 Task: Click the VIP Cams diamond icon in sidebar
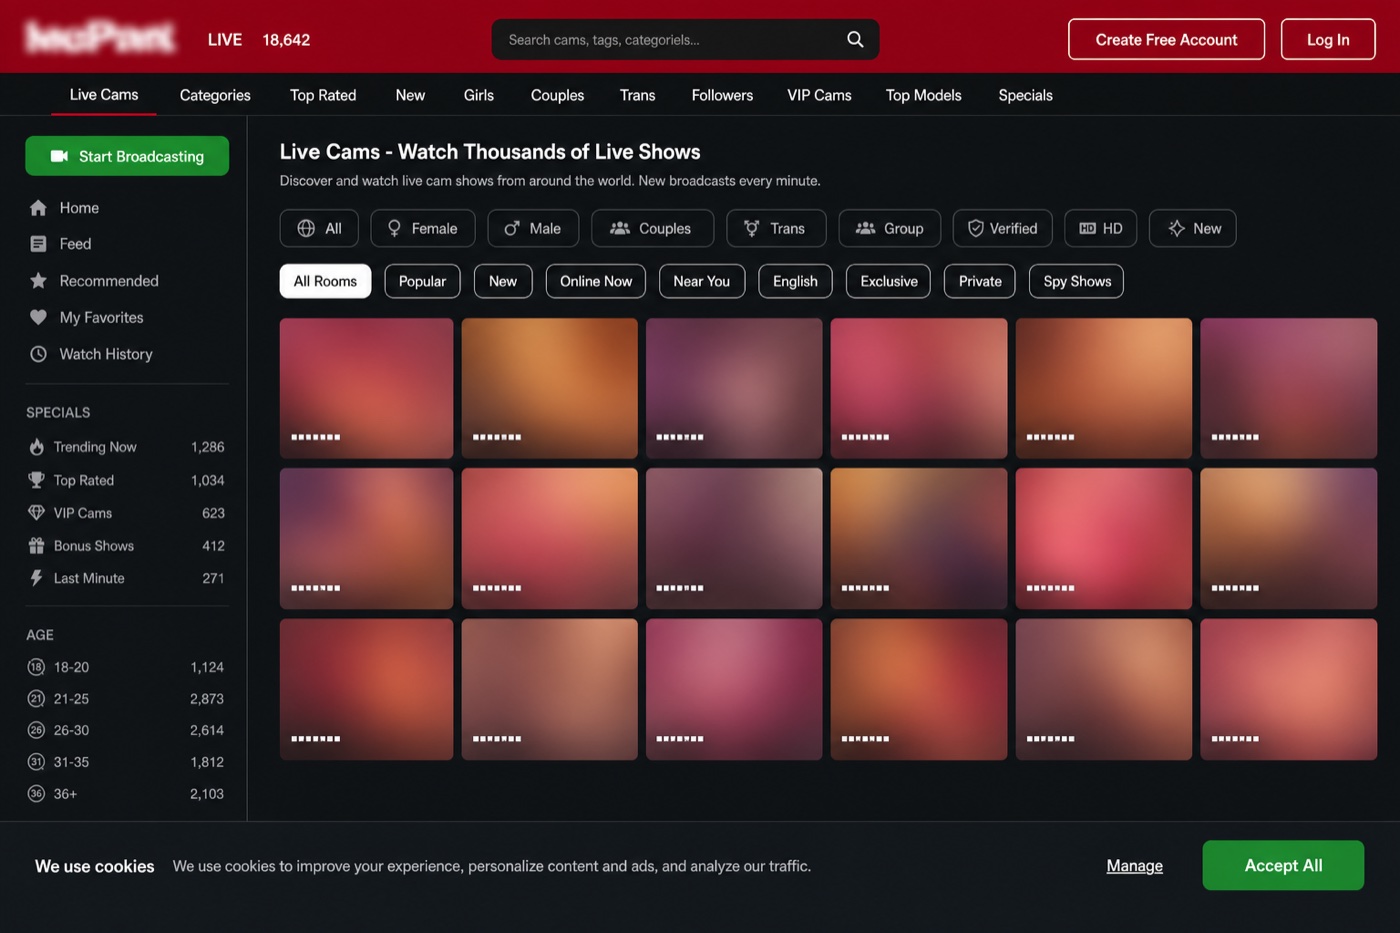36,513
